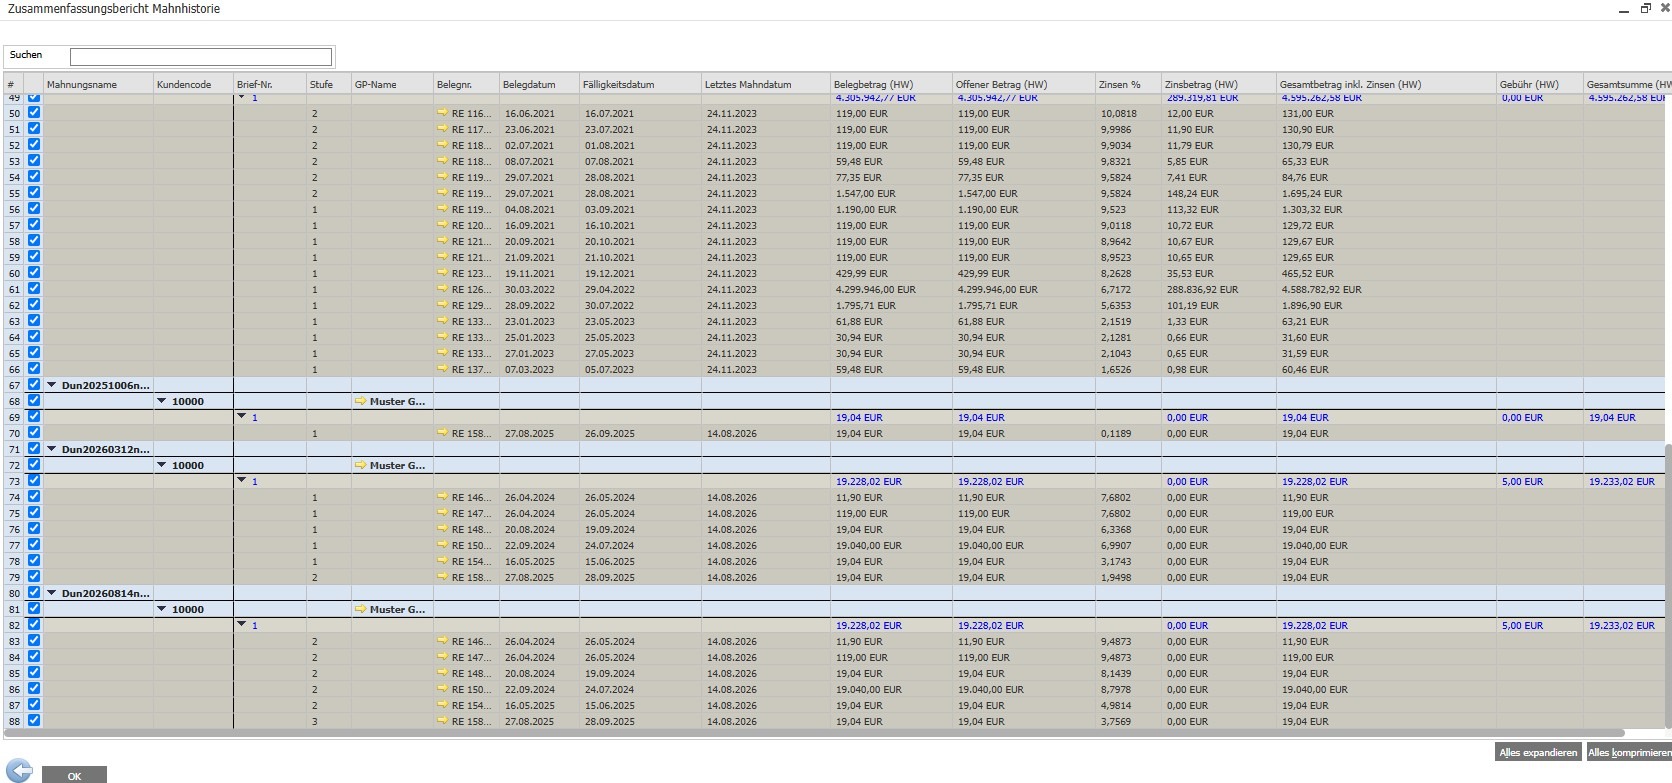Viewport: 1672px width, 783px height.
Task: Open link arrow of RE 123 in row 60
Action: point(442,273)
